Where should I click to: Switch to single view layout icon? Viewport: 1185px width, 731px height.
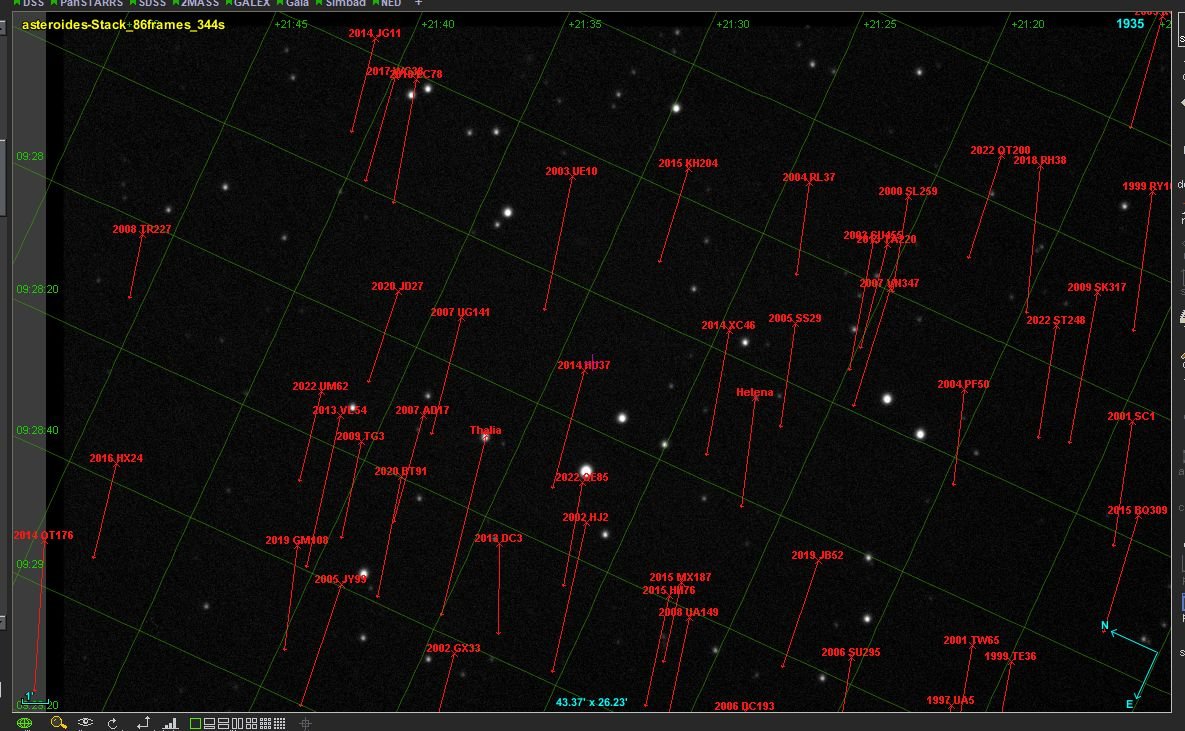click(195, 723)
